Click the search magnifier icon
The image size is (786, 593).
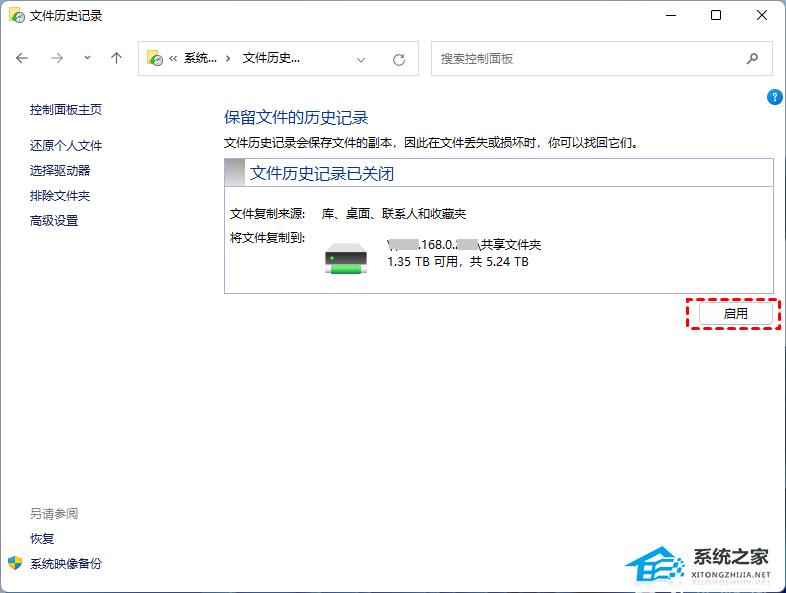pyautogui.click(x=752, y=59)
